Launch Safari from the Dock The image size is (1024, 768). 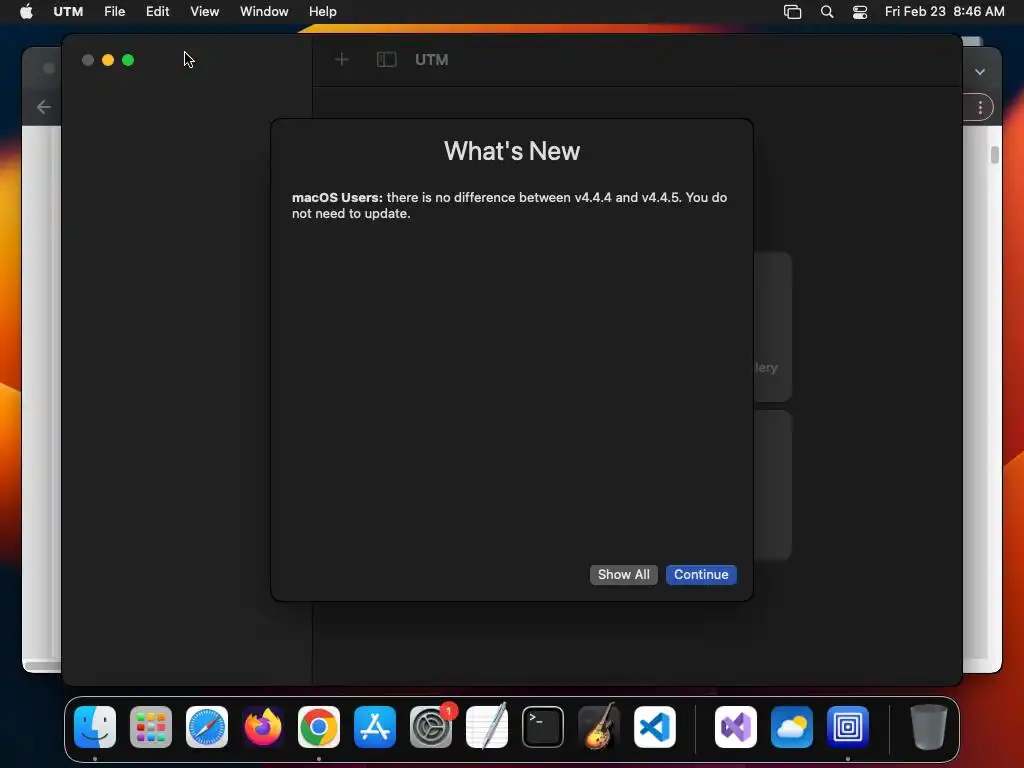click(x=207, y=727)
